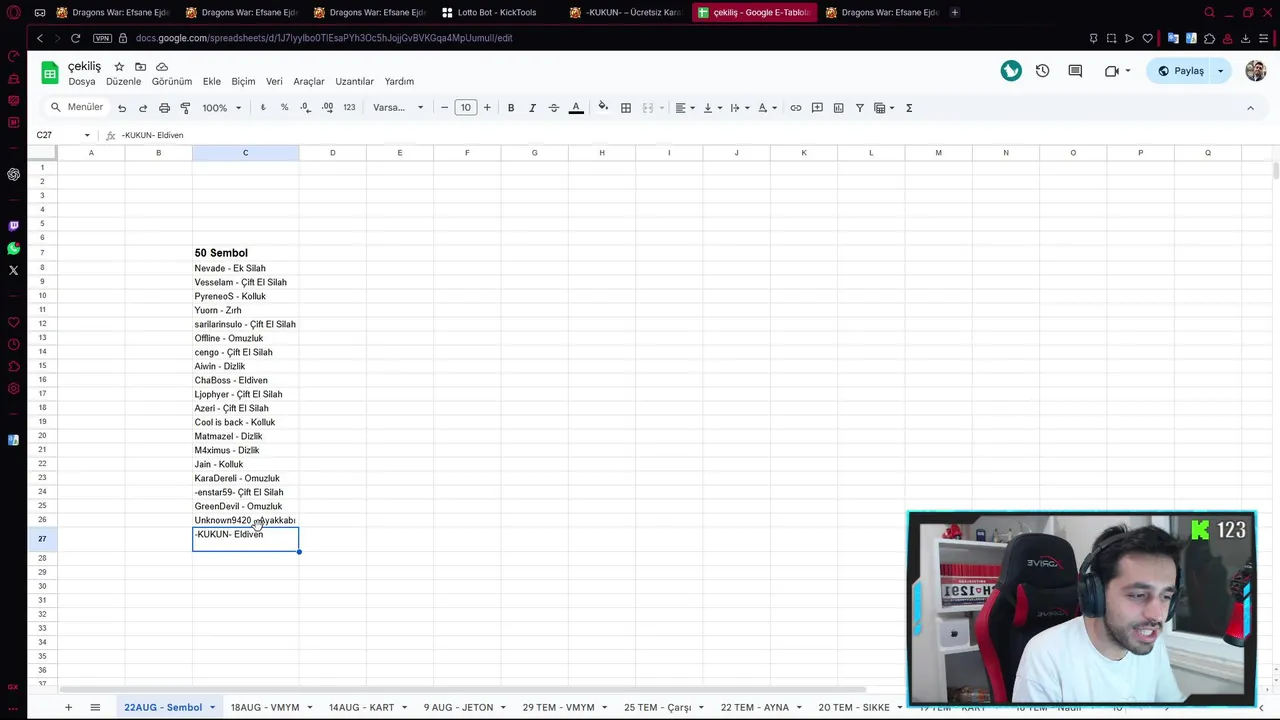Decrease the font size with minus
Image resolution: width=1280 pixels, height=720 pixels.
(x=444, y=108)
